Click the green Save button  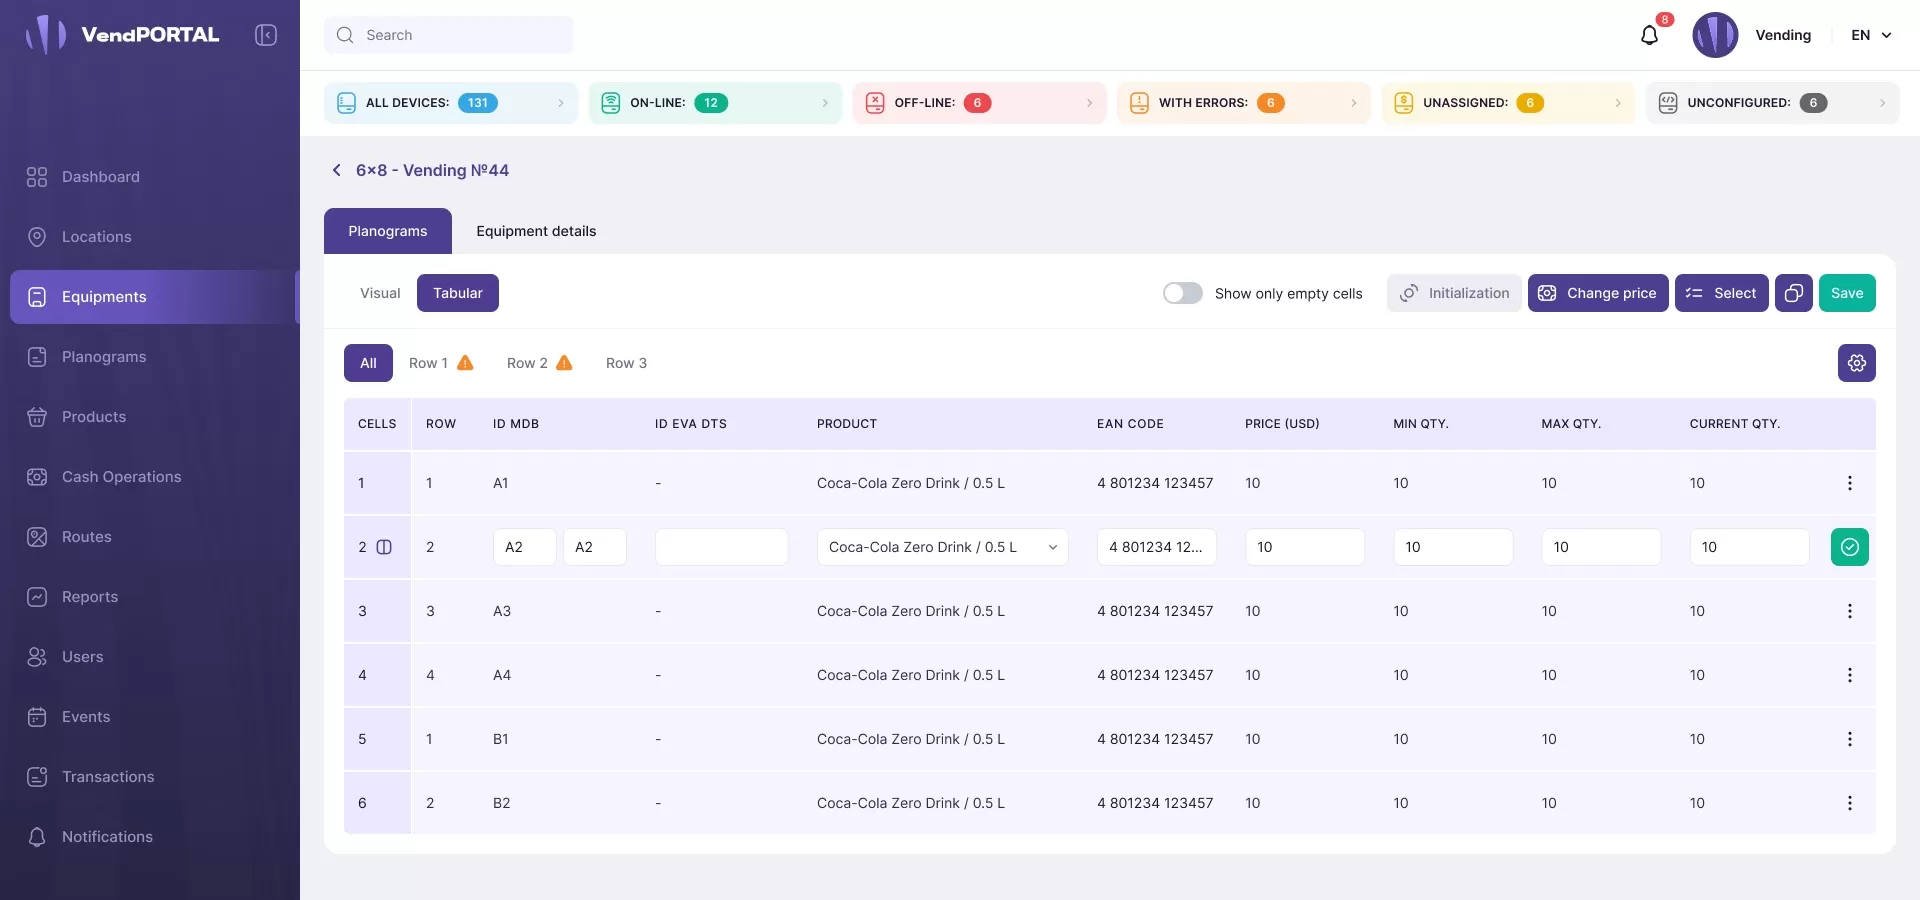(1846, 293)
